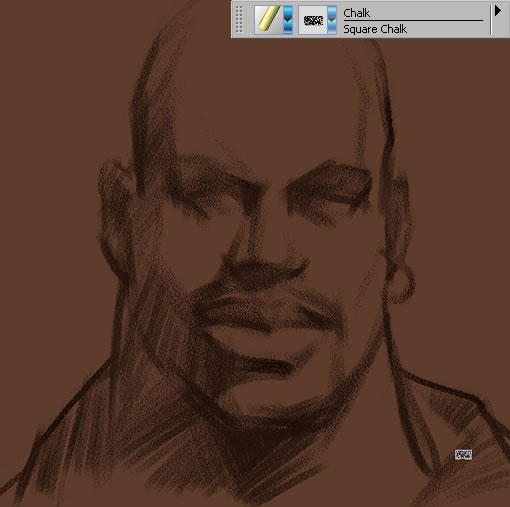
Task: Select the Chalk brush category icon
Action: point(269,20)
